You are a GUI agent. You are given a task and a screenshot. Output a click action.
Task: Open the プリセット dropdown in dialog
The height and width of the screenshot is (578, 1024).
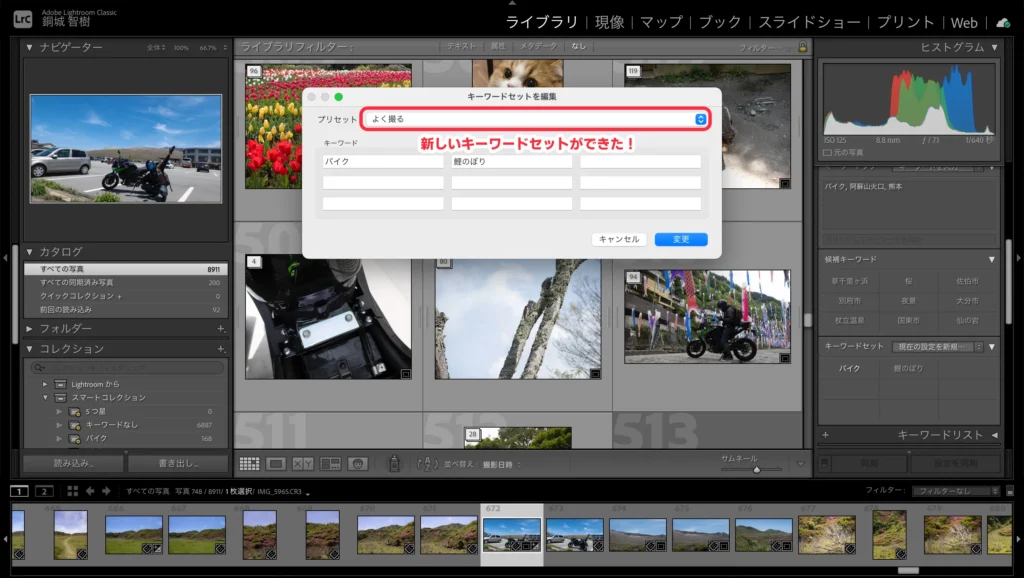click(x=534, y=119)
